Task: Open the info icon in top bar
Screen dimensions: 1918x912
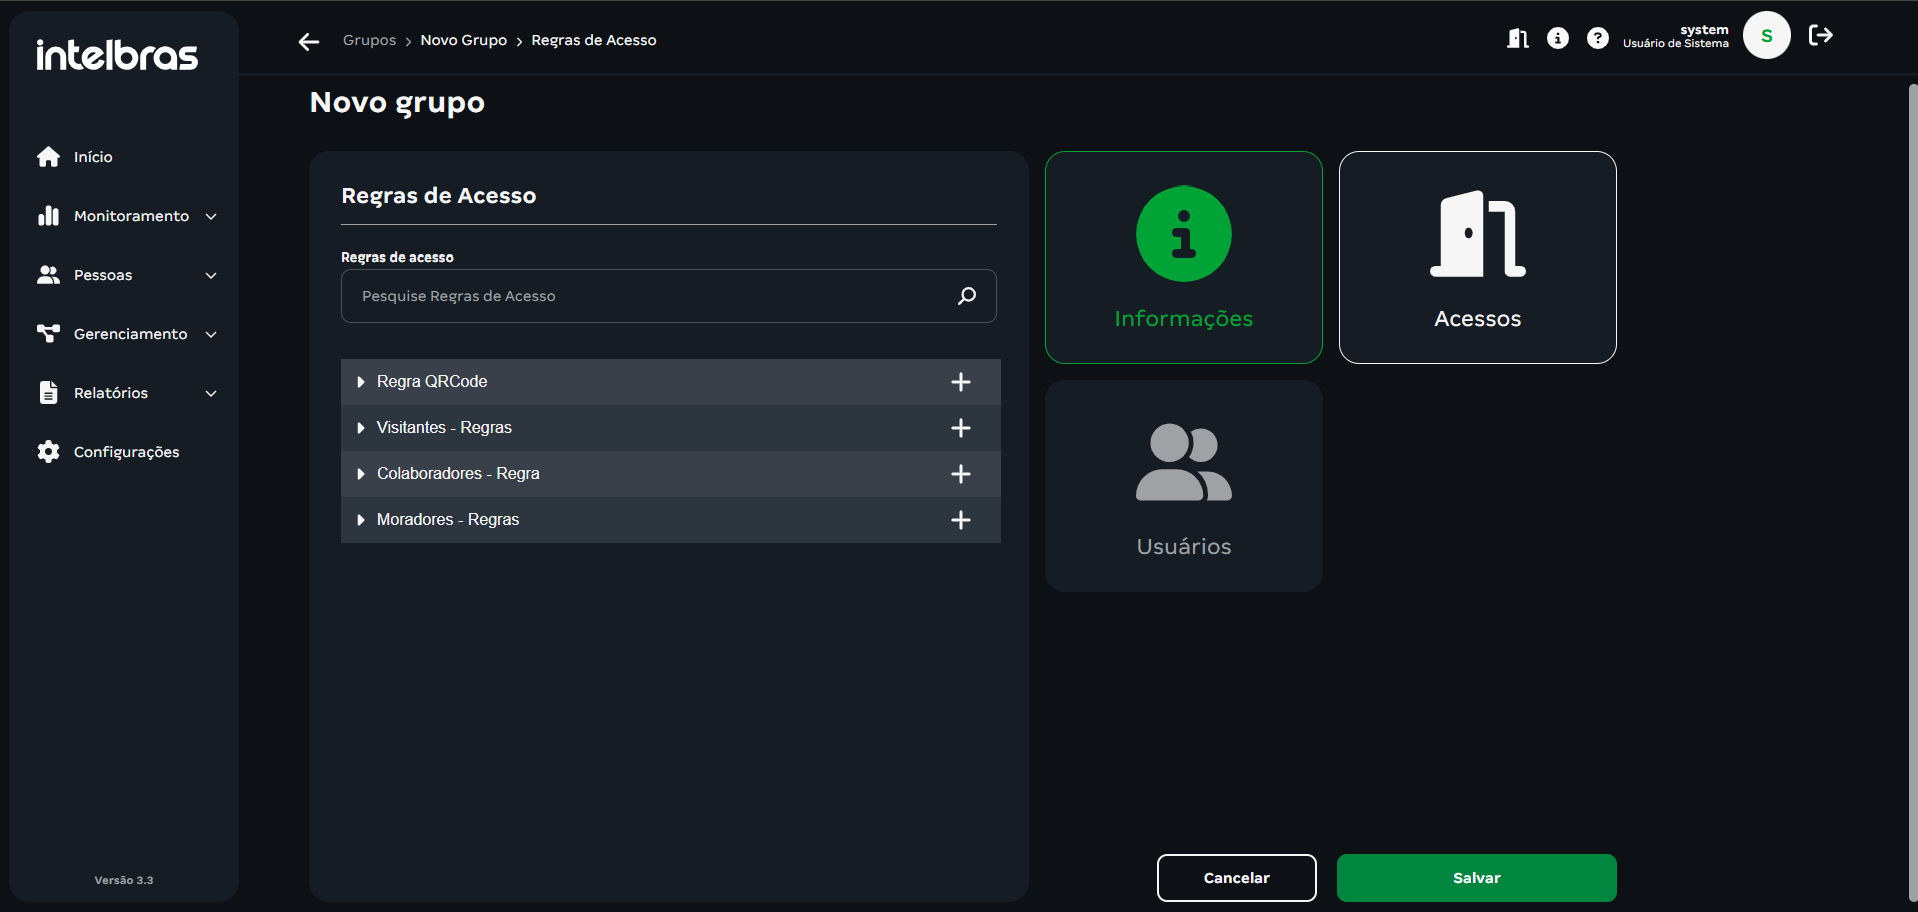Action: tap(1557, 38)
